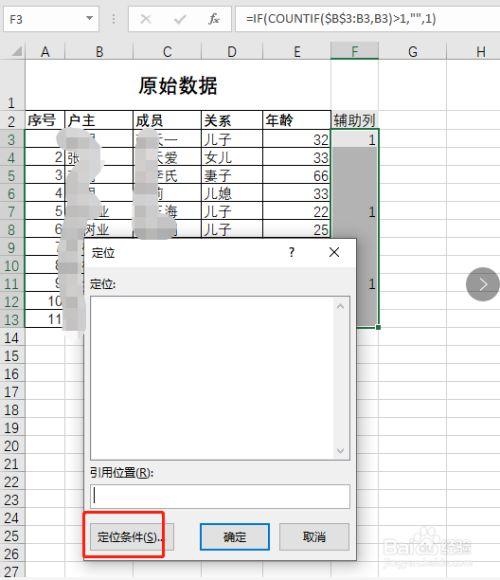Viewport: 500px width, 580px height.
Task: Click the 原始数据 title cell
Action: pyautogui.click(x=178, y=85)
